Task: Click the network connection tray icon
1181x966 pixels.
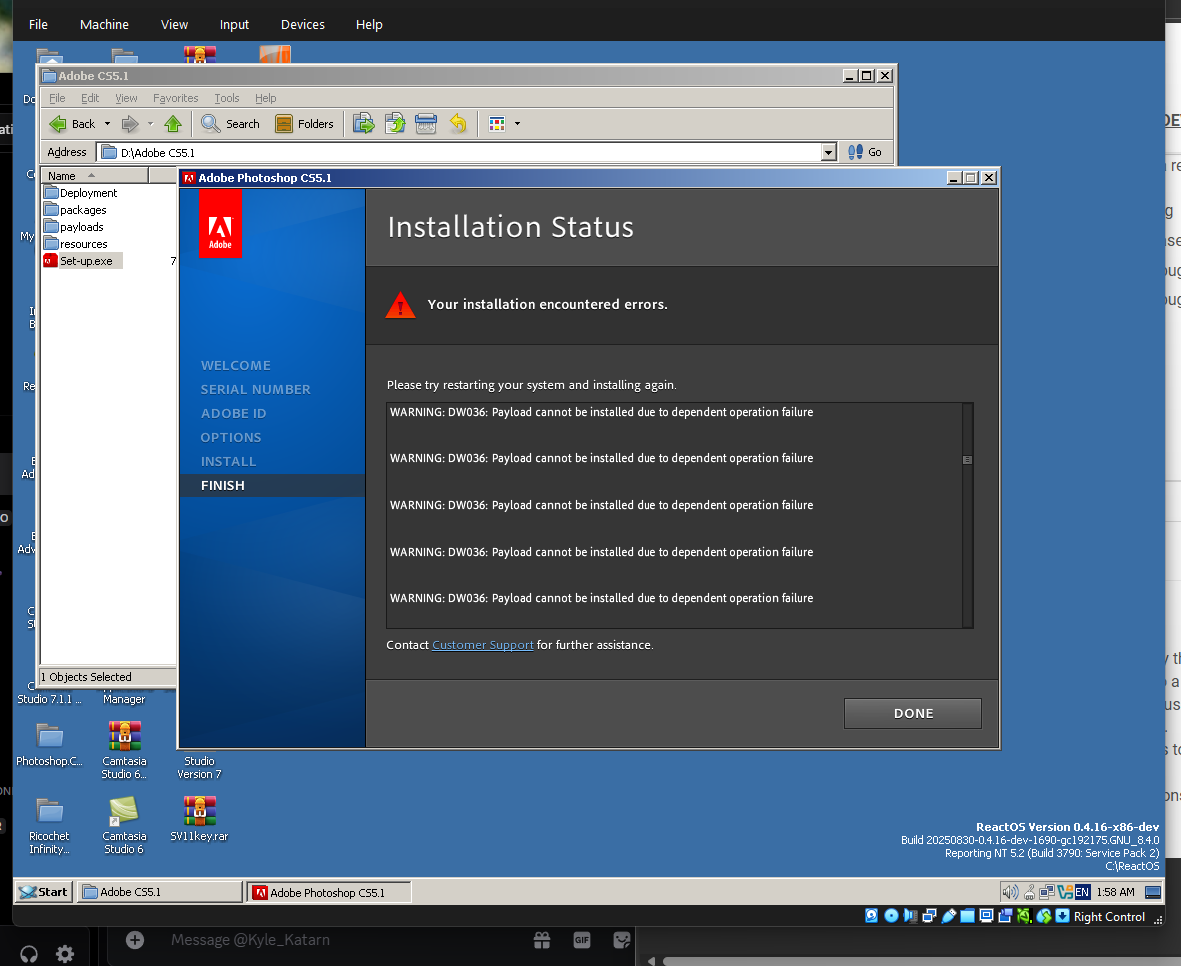Action: (1047, 892)
